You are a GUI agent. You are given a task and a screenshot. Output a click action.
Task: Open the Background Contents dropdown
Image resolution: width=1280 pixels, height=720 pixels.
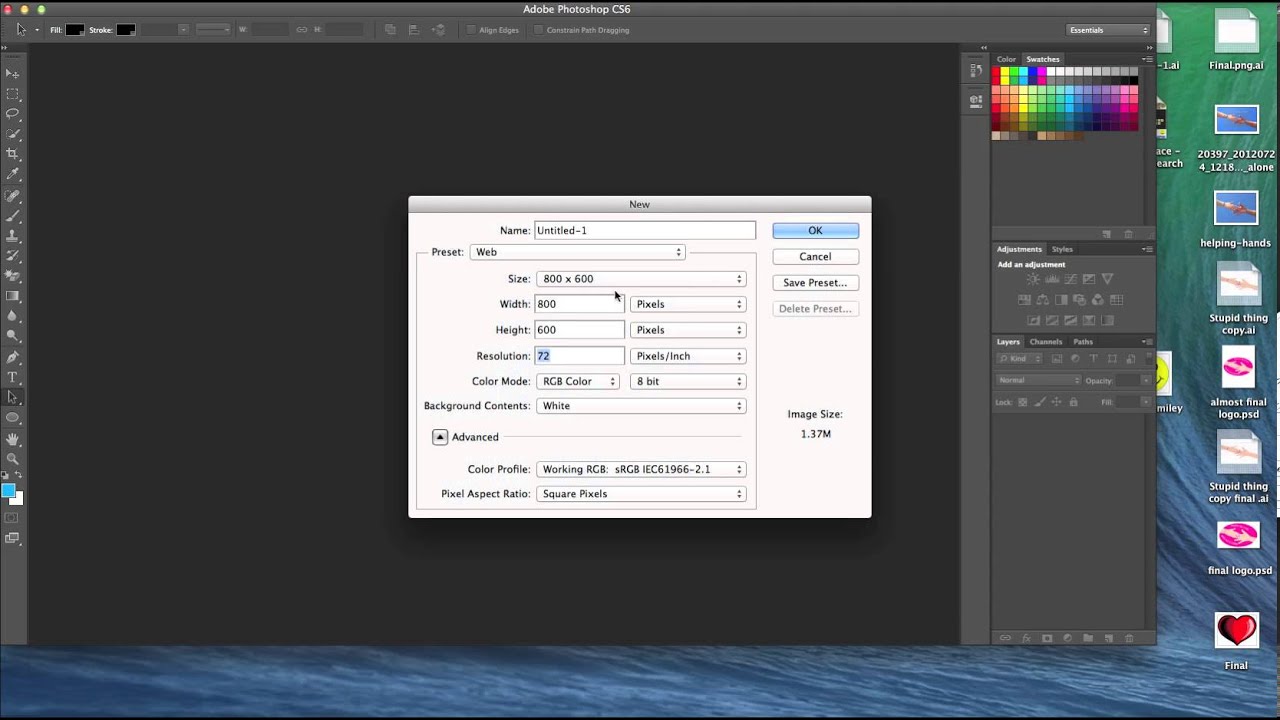click(x=641, y=406)
